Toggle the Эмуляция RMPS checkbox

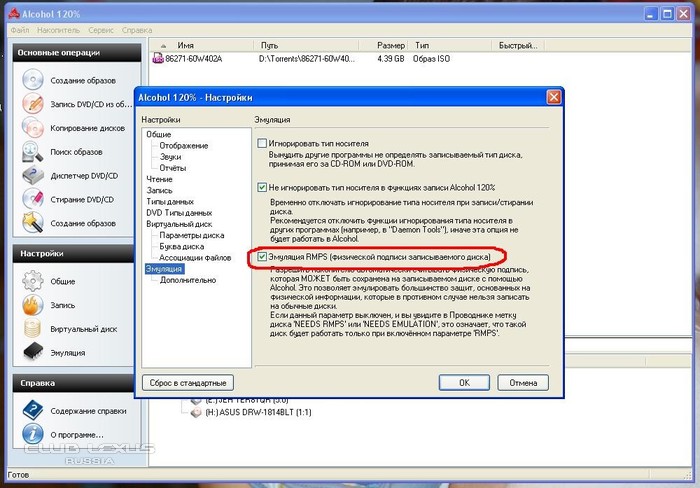(x=262, y=257)
